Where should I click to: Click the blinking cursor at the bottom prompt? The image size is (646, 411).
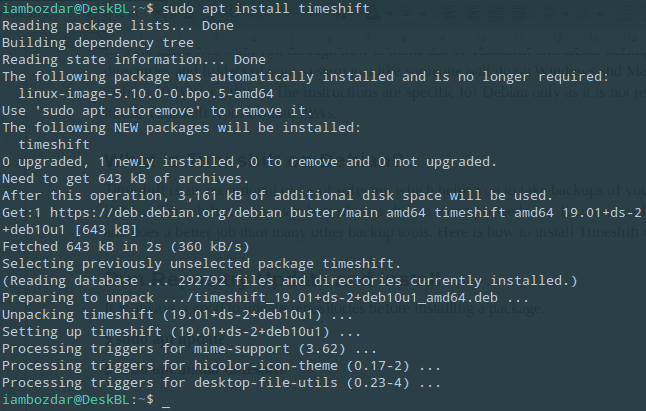(x=166, y=402)
